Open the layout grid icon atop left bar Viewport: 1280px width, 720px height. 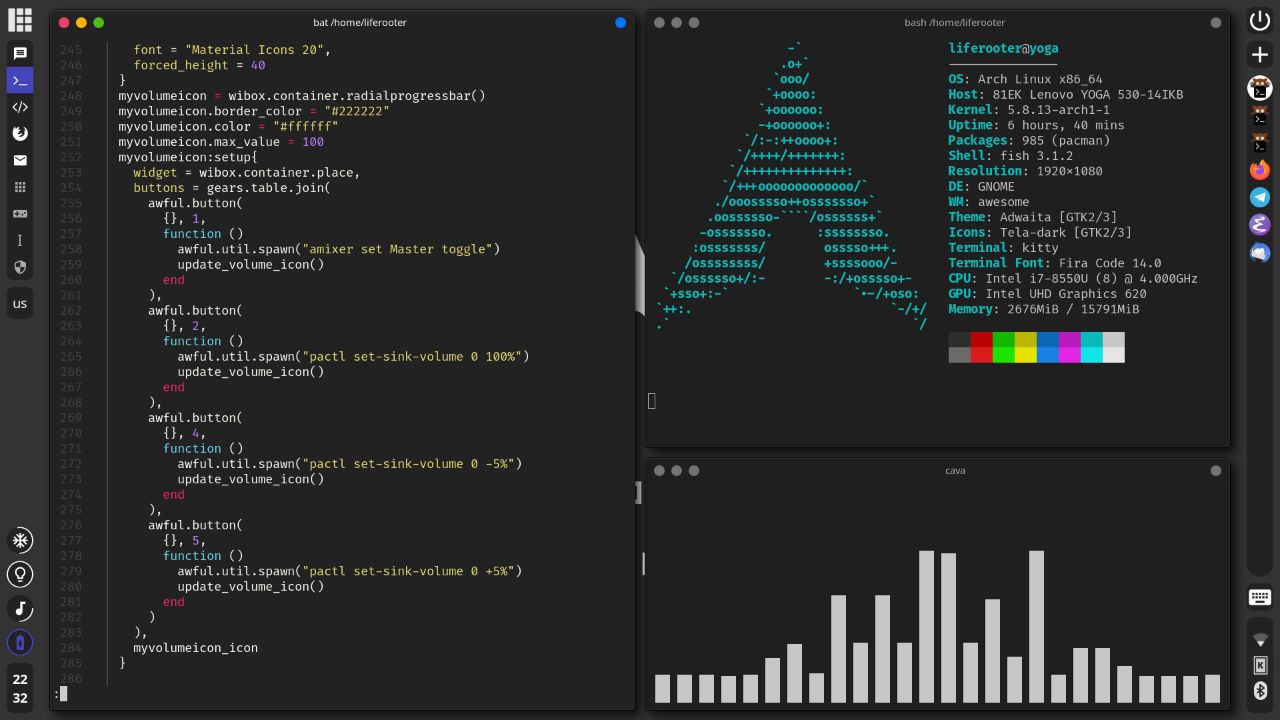pyautogui.click(x=20, y=20)
